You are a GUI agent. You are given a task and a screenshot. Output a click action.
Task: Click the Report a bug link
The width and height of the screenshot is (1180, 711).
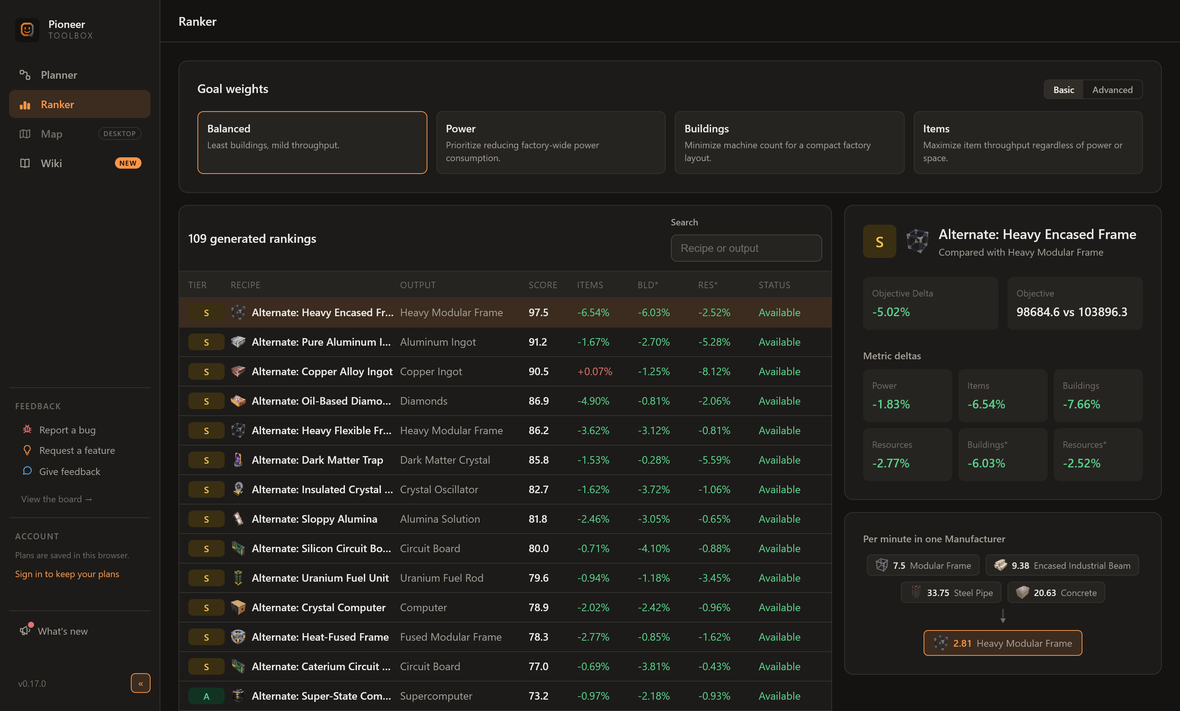coord(67,430)
